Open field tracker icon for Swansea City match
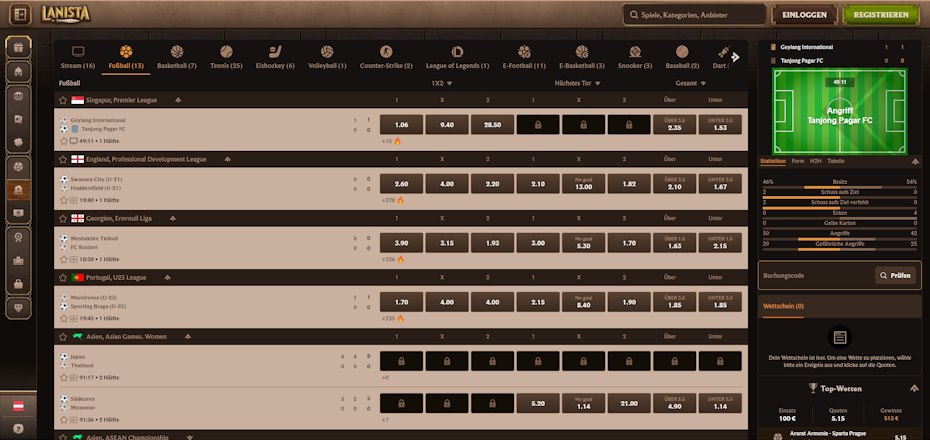This screenshot has height=440, width=930. pyautogui.click(x=74, y=200)
